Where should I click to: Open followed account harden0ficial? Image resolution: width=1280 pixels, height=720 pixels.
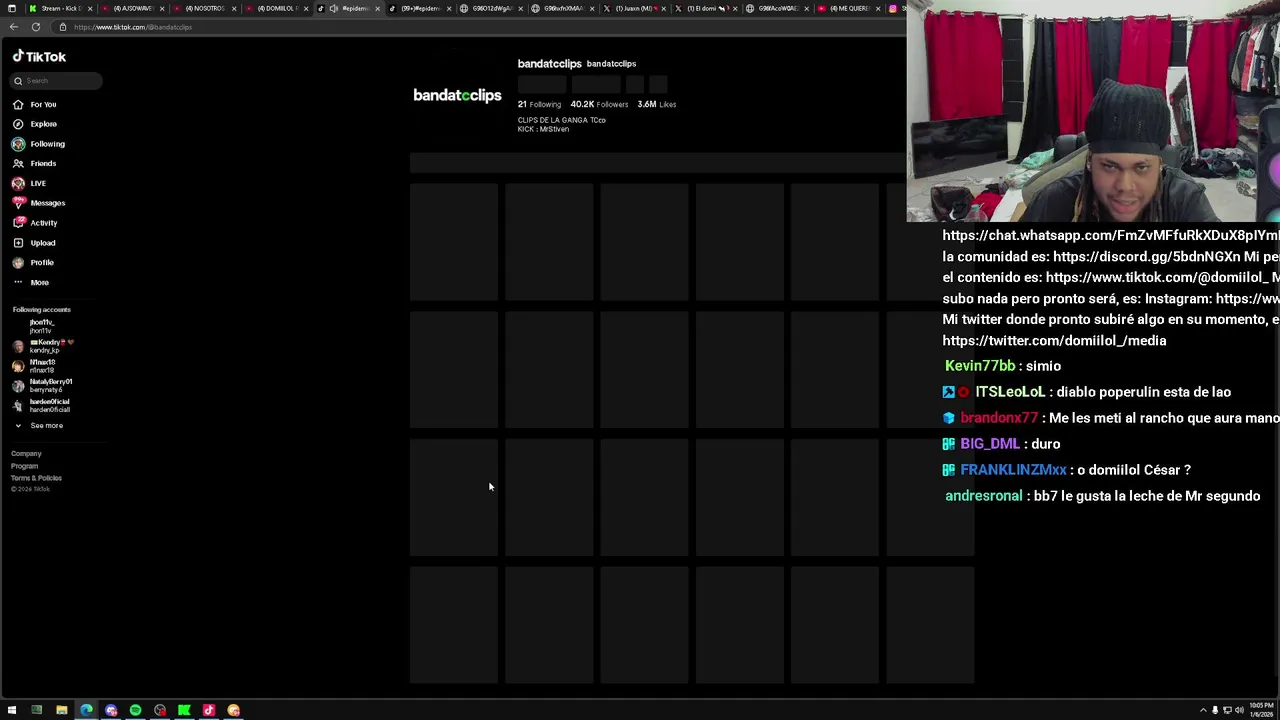42,406
